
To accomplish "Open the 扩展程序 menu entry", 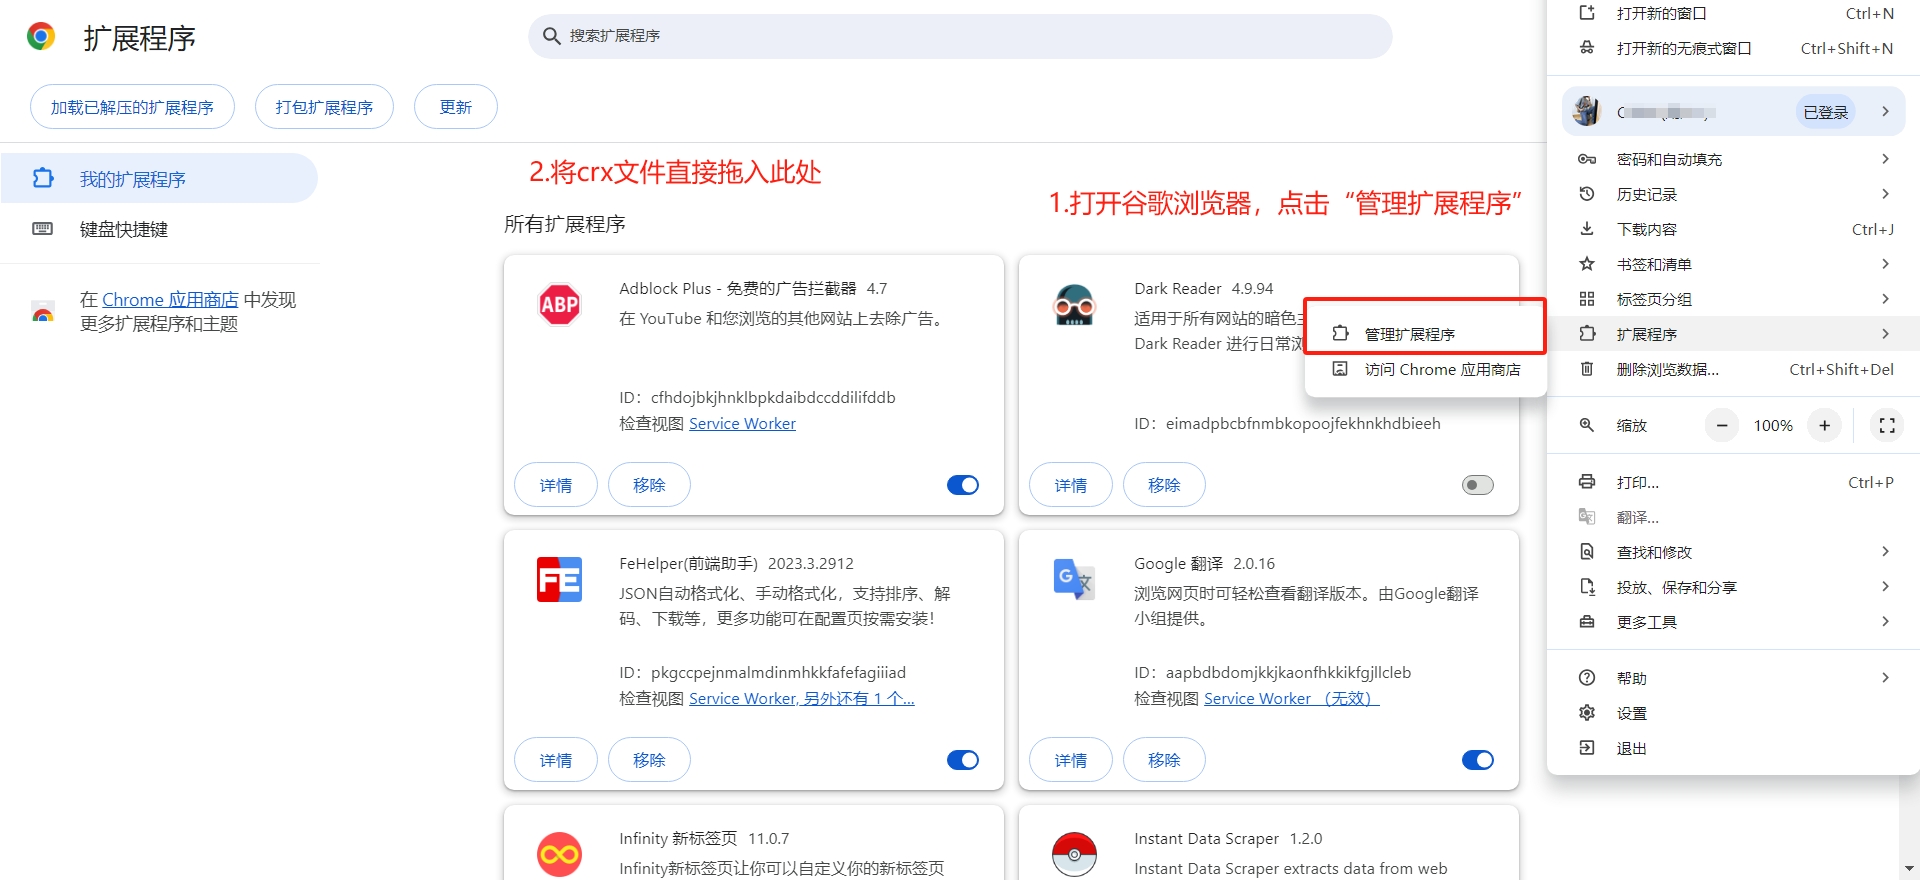I will (1733, 334).
